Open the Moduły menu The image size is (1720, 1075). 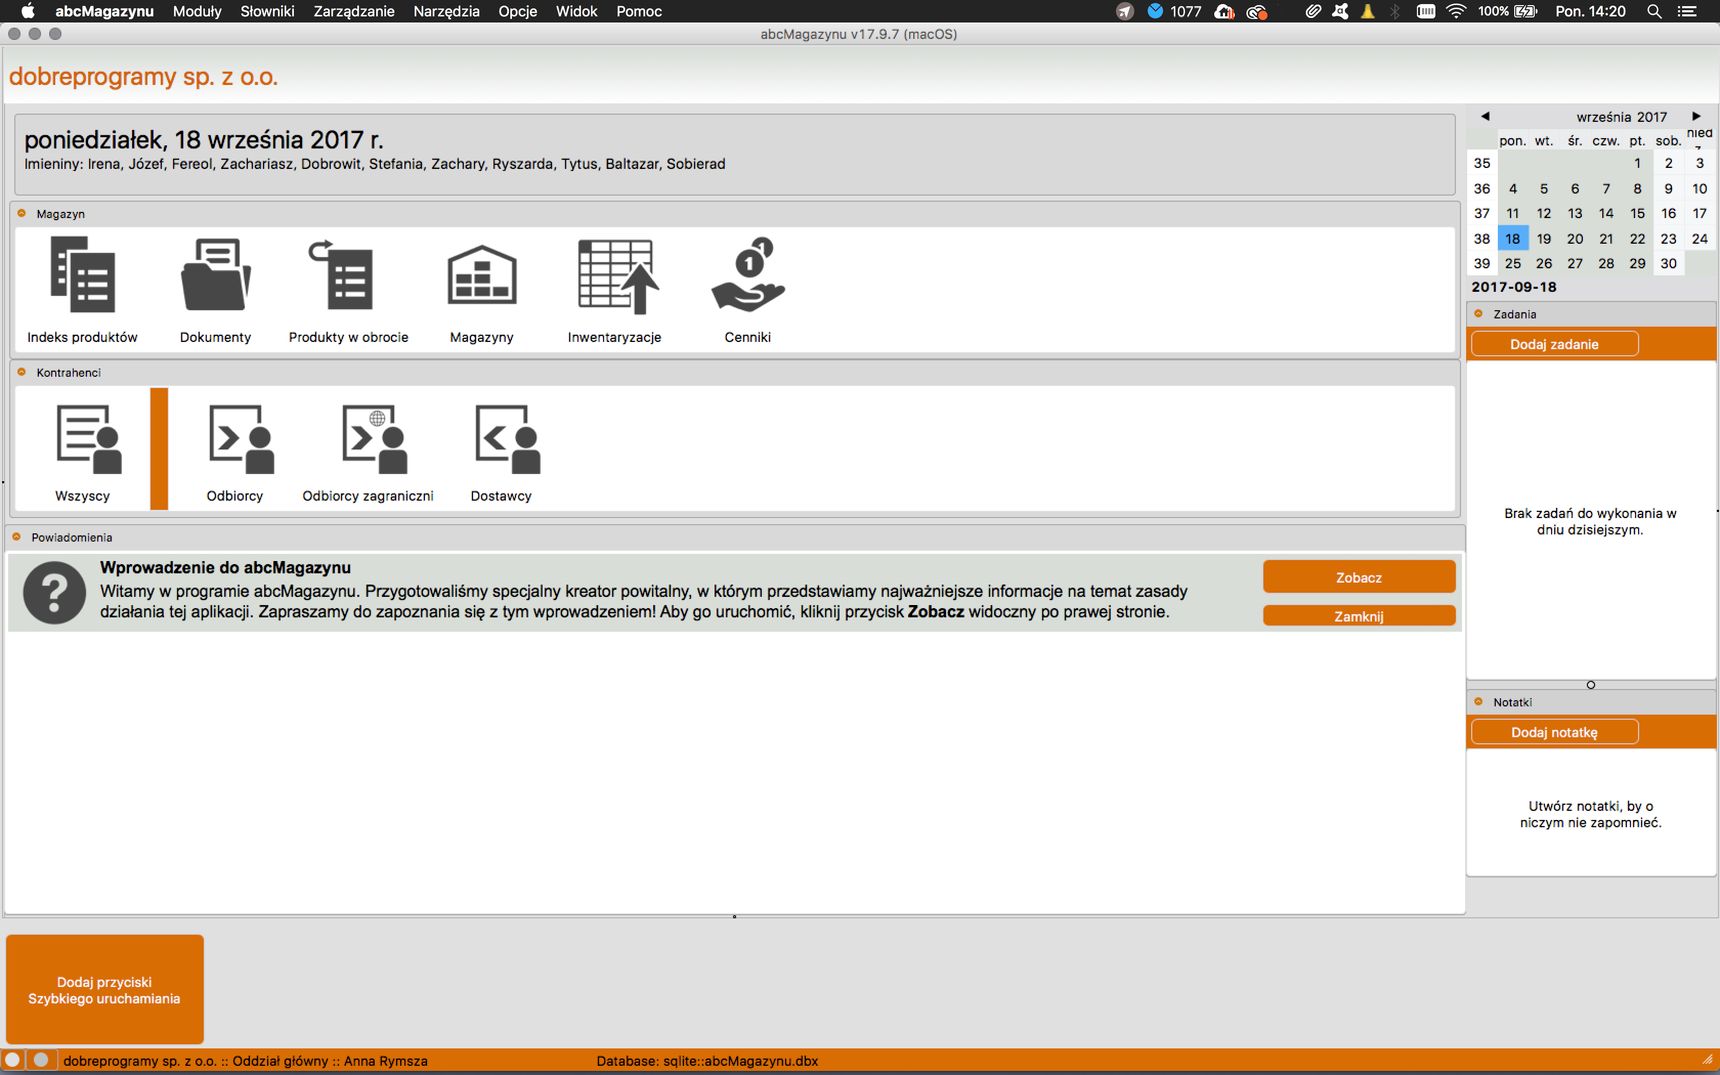tap(197, 11)
